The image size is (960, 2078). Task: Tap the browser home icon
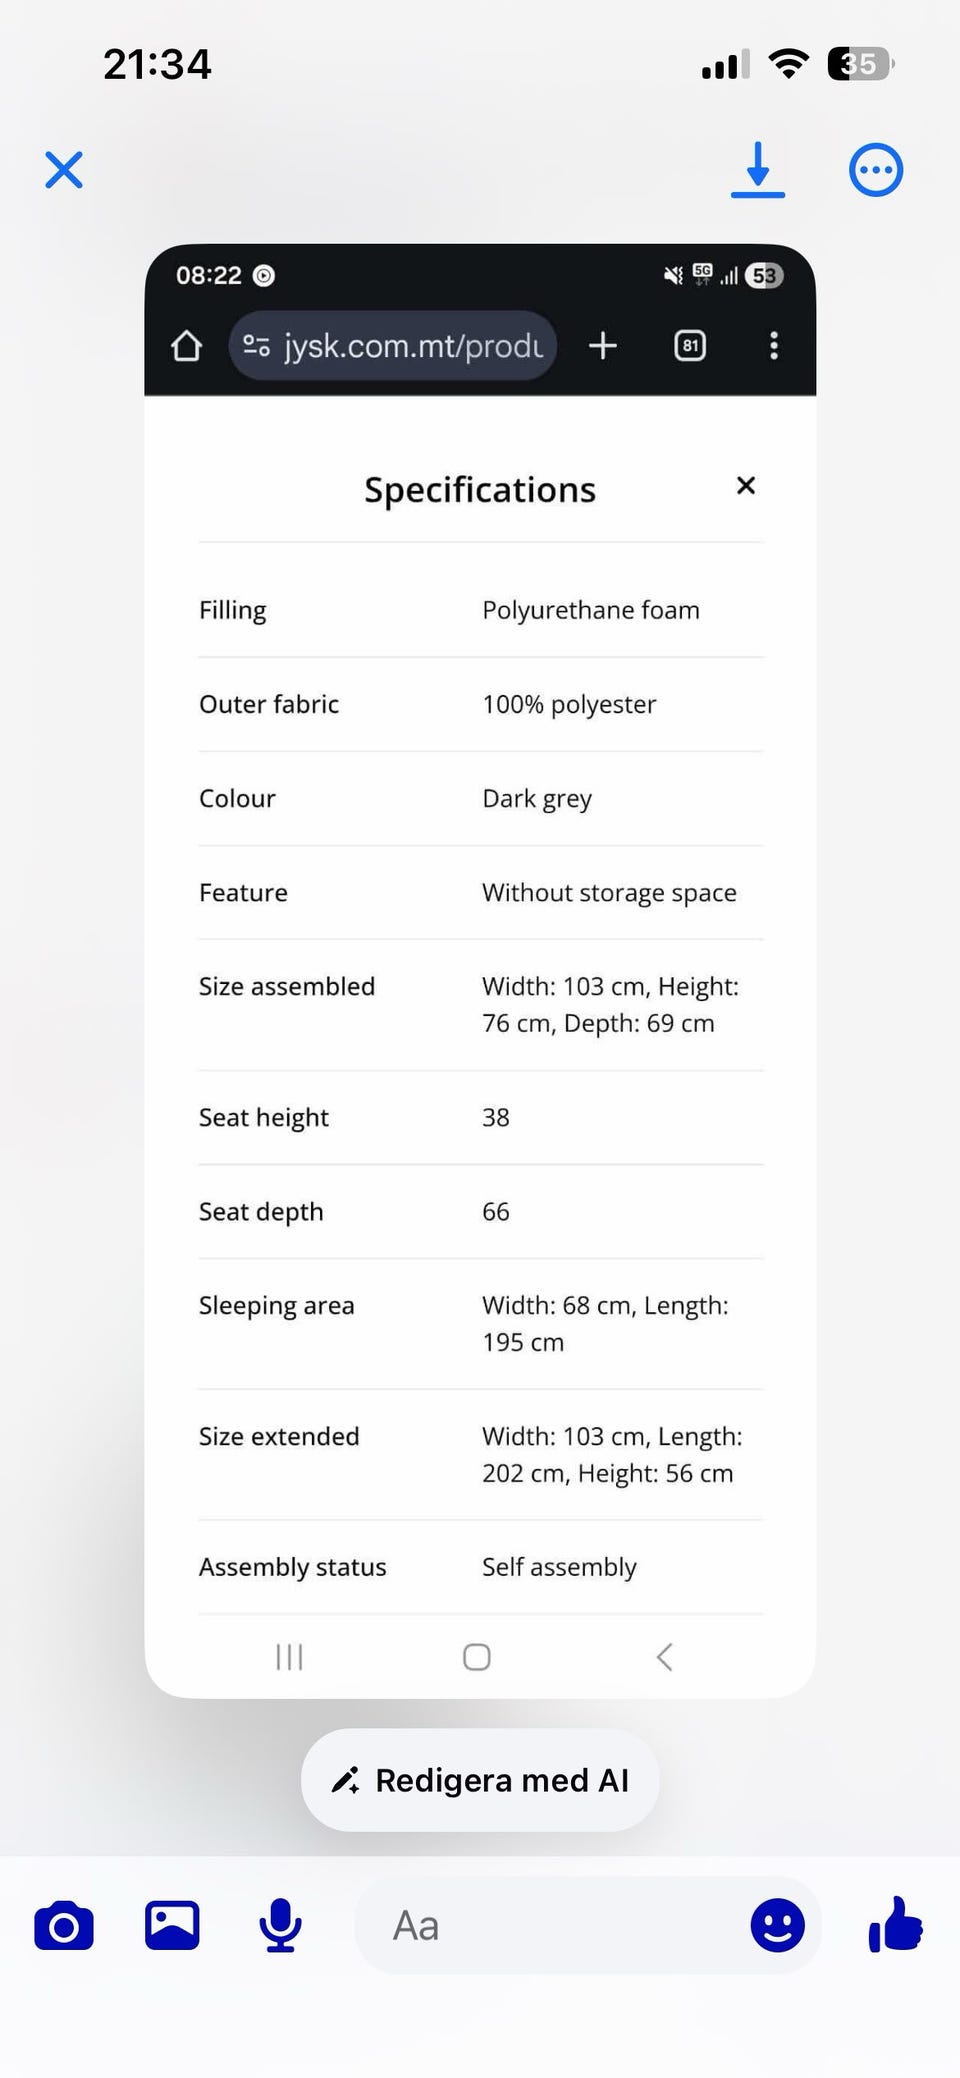186,346
